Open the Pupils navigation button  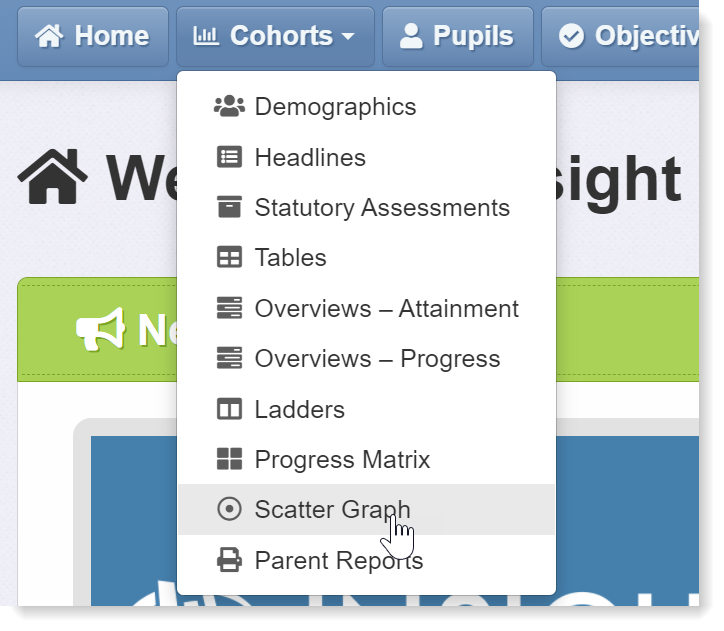(458, 36)
